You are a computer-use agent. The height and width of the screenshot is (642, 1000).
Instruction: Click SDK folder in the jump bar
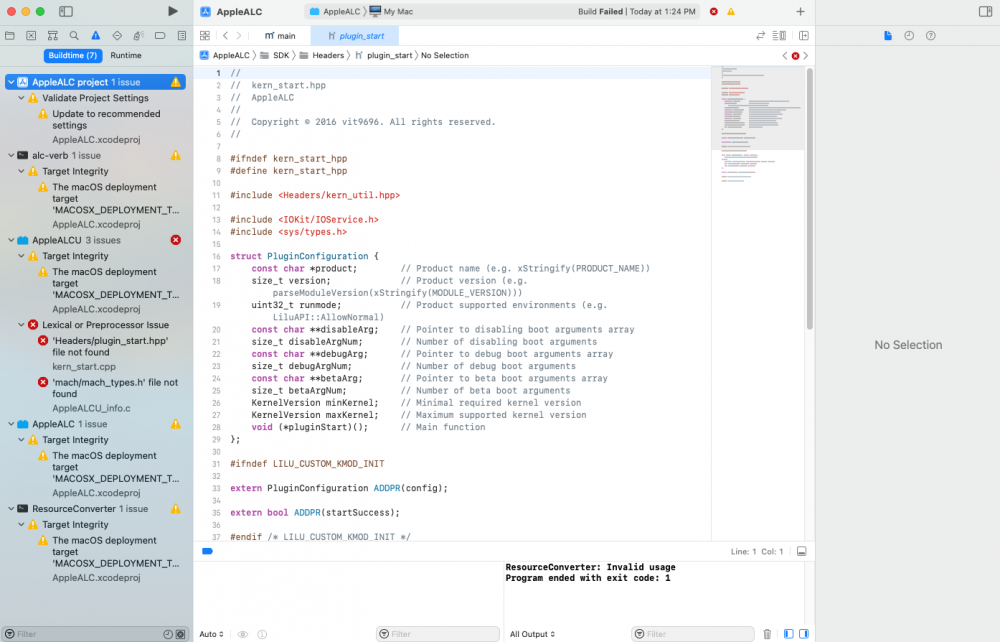coord(275,55)
